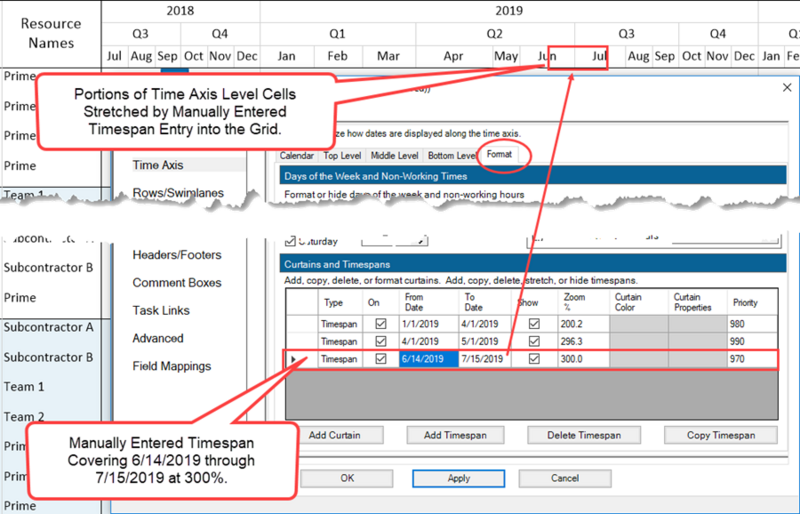
Task: Click Curtain Color cell in the 970 priority row
Action: 638,359
